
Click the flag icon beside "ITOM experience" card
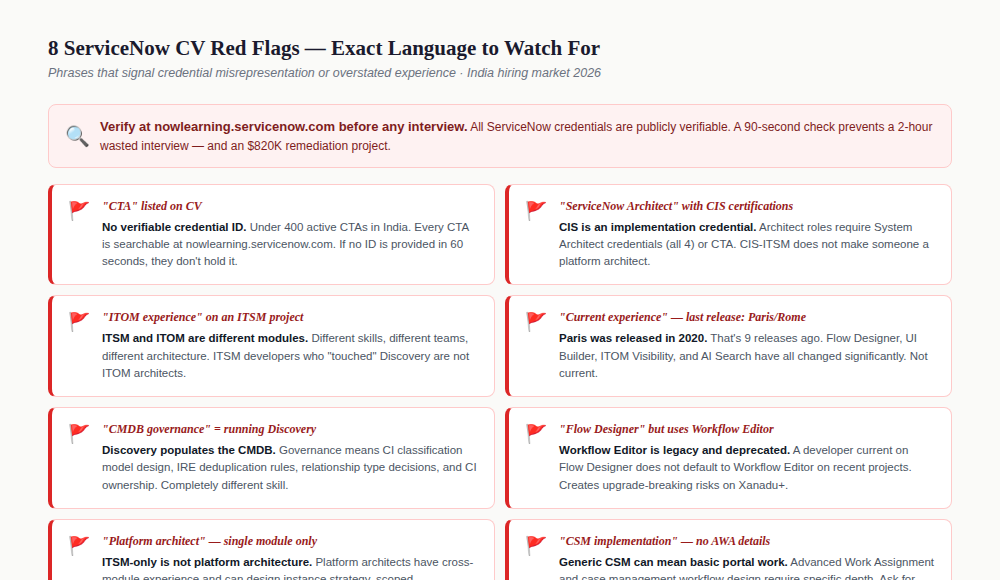click(x=79, y=321)
